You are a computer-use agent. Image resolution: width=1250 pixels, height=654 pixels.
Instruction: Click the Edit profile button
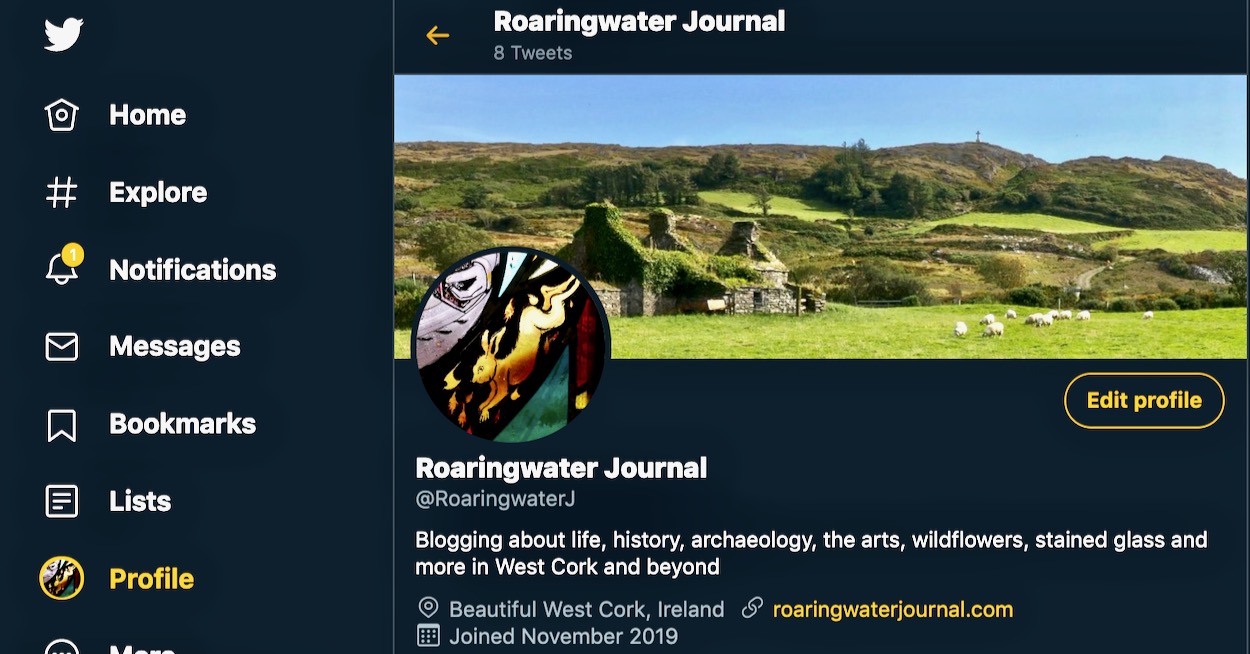click(1144, 400)
